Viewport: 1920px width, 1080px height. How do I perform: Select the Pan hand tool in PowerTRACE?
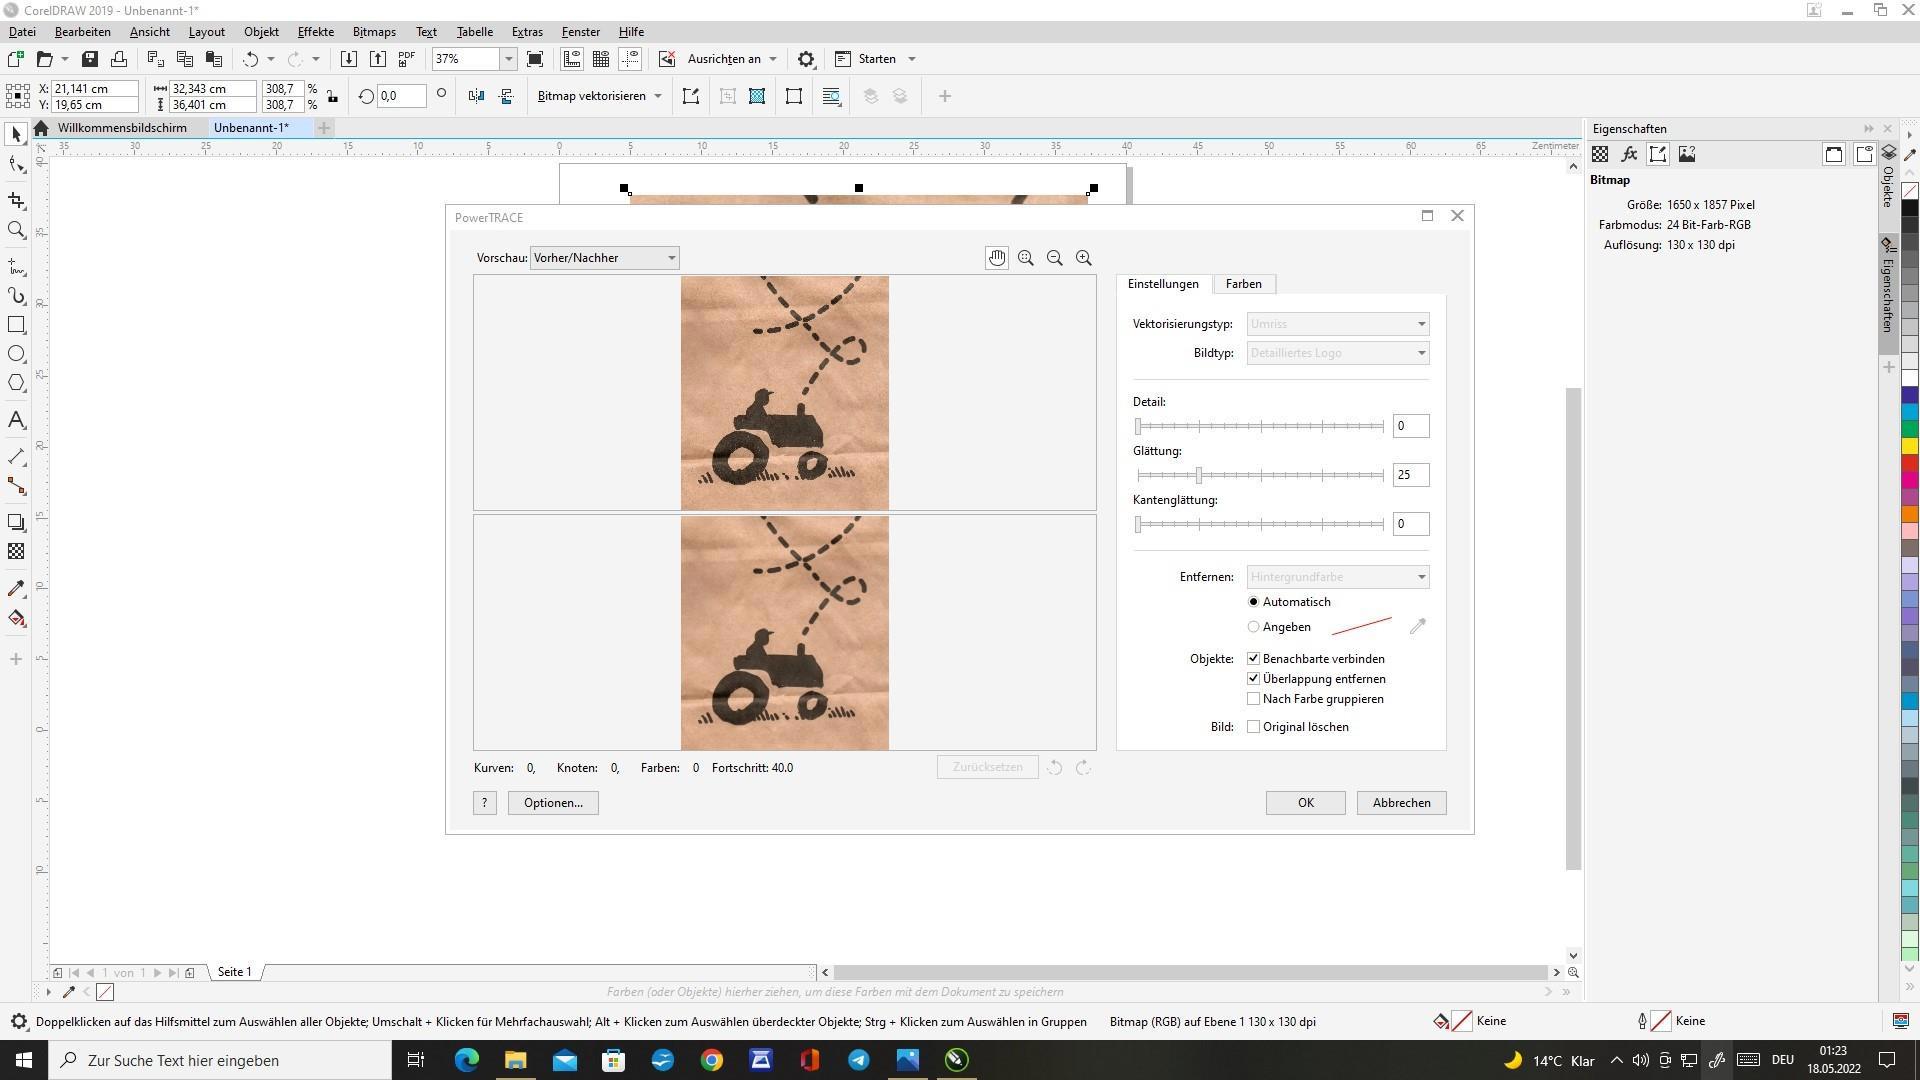click(x=996, y=258)
